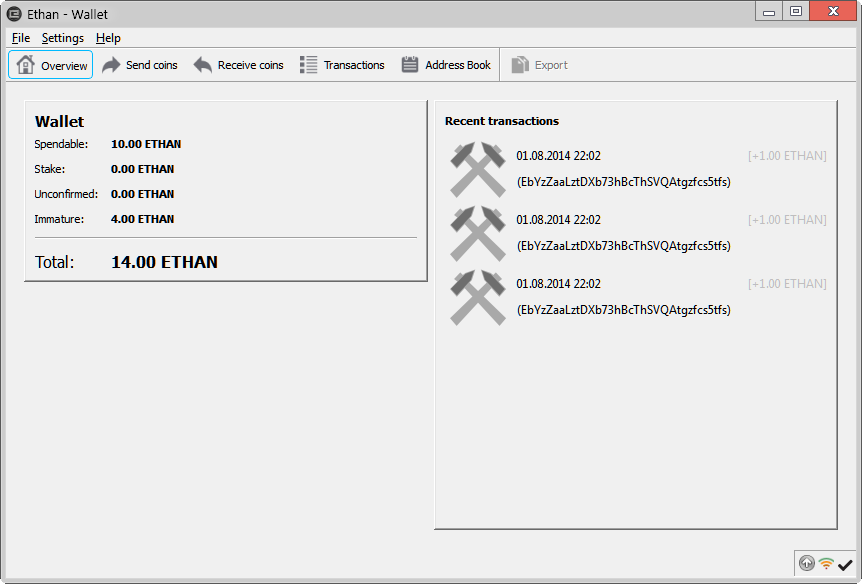Click the mining hammers icon of the middle transaction
The width and height of the screenshot is (862, 584).
pos(478,233)
